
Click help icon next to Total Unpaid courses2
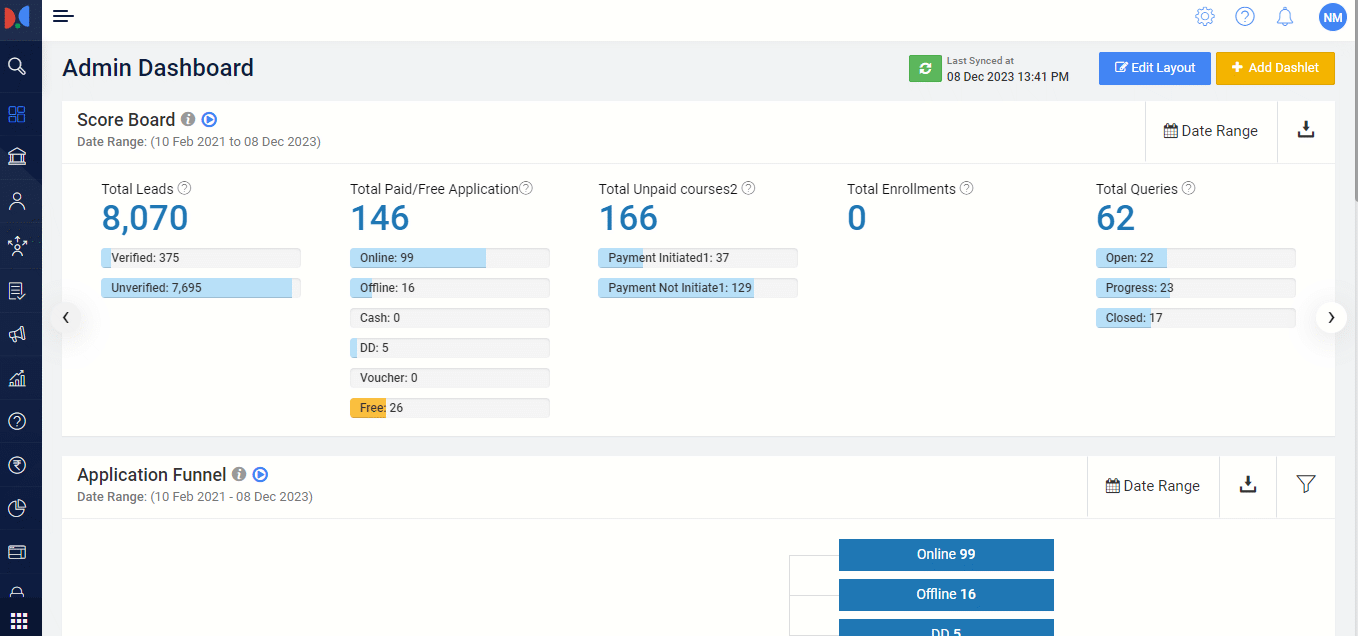tap(748, 188)
